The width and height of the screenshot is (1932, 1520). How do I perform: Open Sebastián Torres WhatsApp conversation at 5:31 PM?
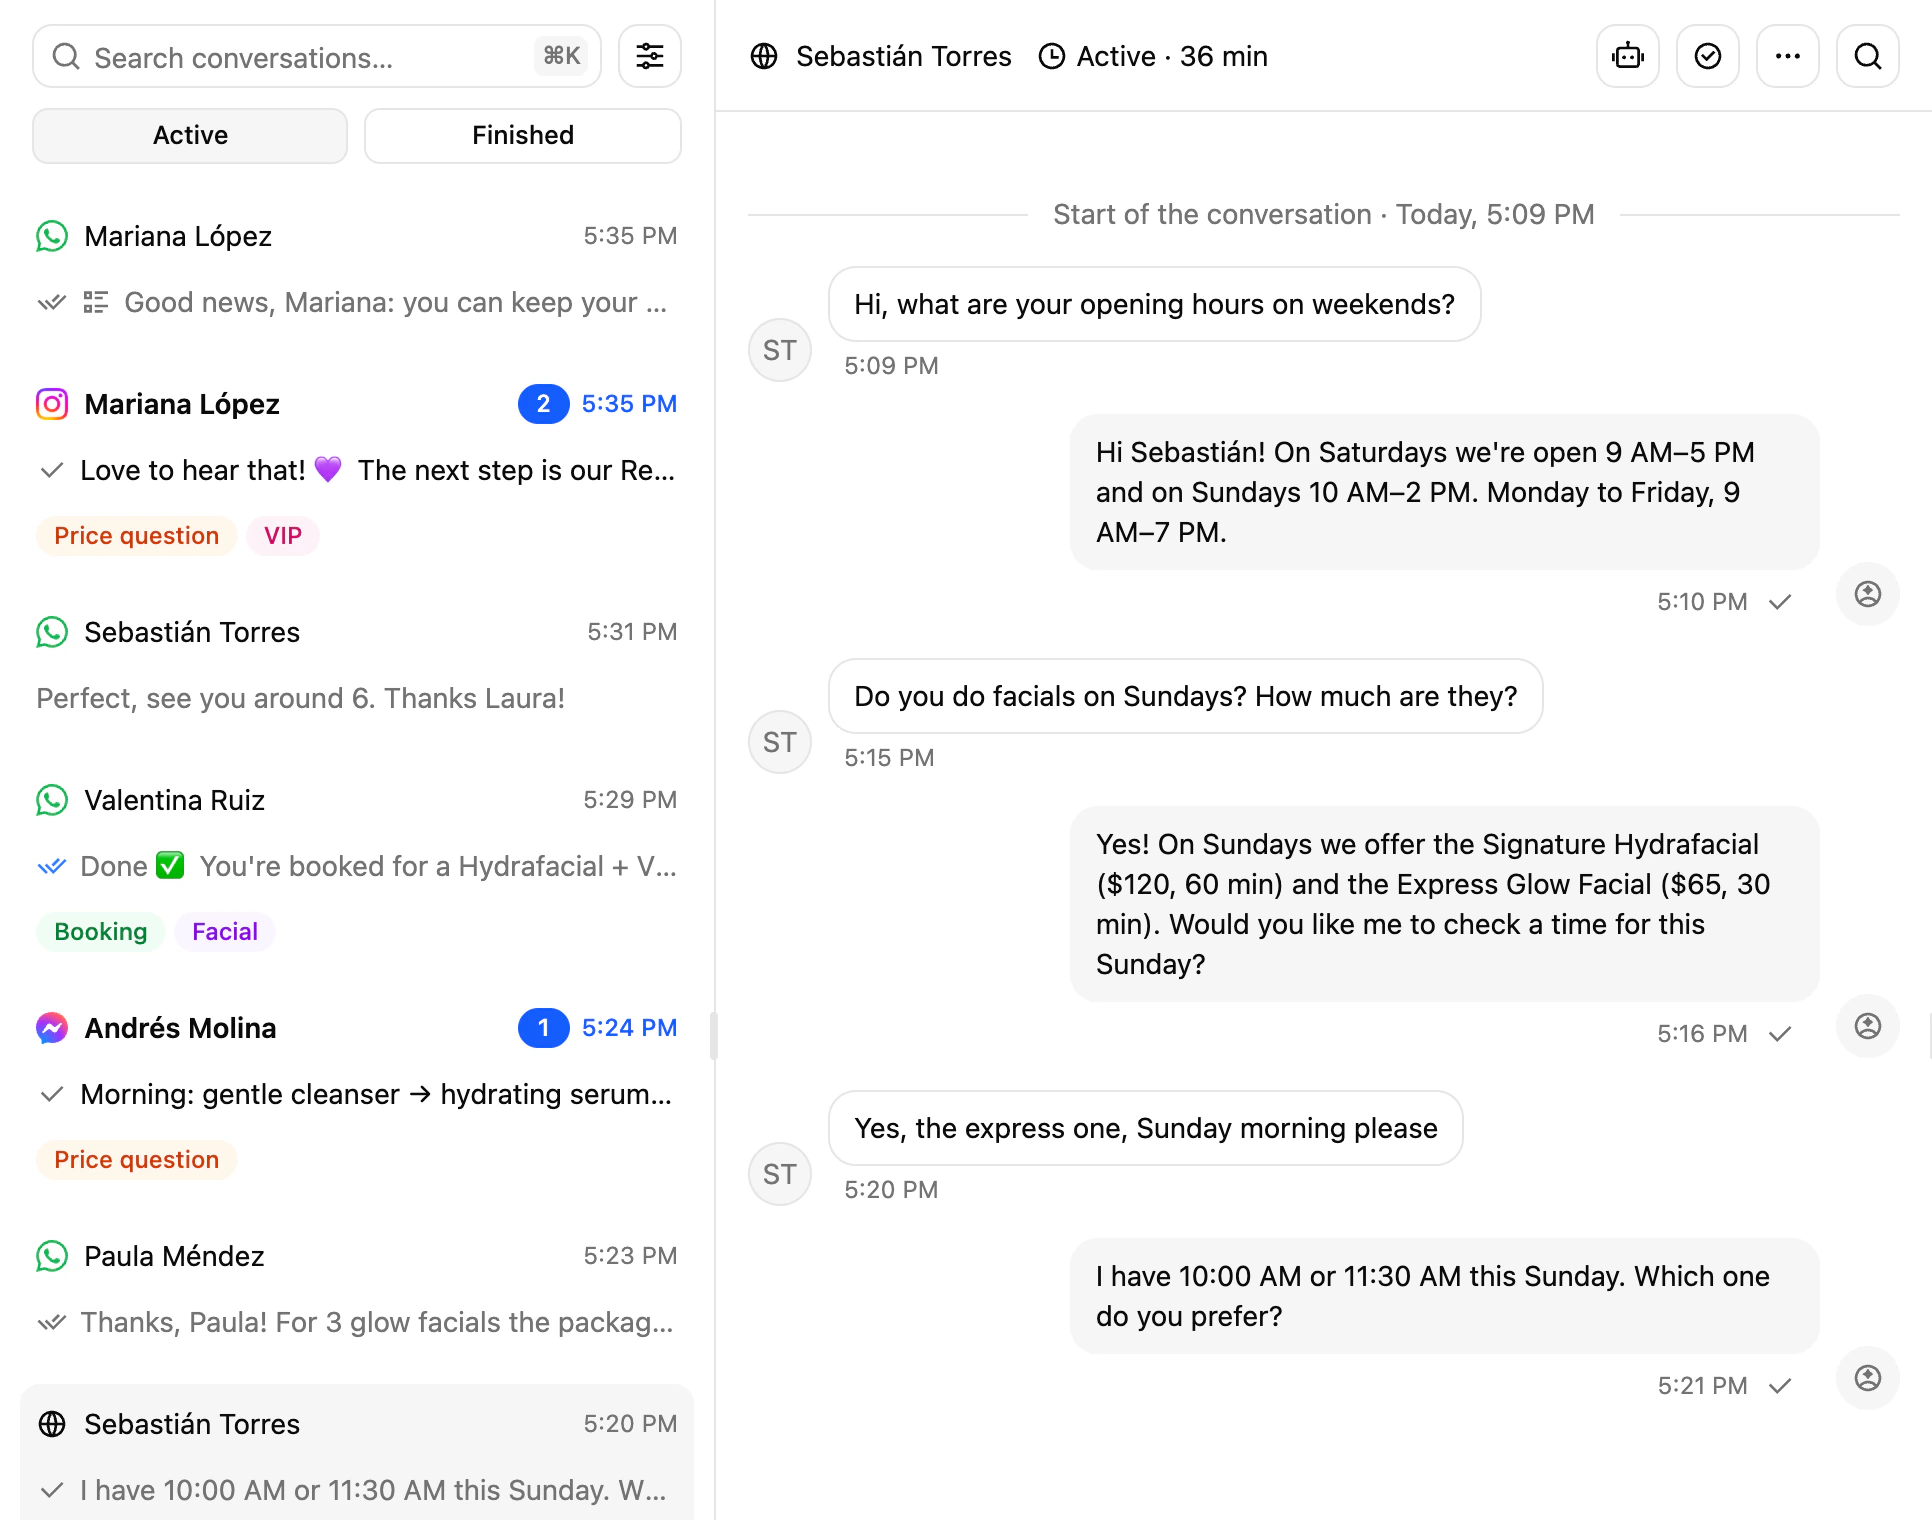(357, 666)
